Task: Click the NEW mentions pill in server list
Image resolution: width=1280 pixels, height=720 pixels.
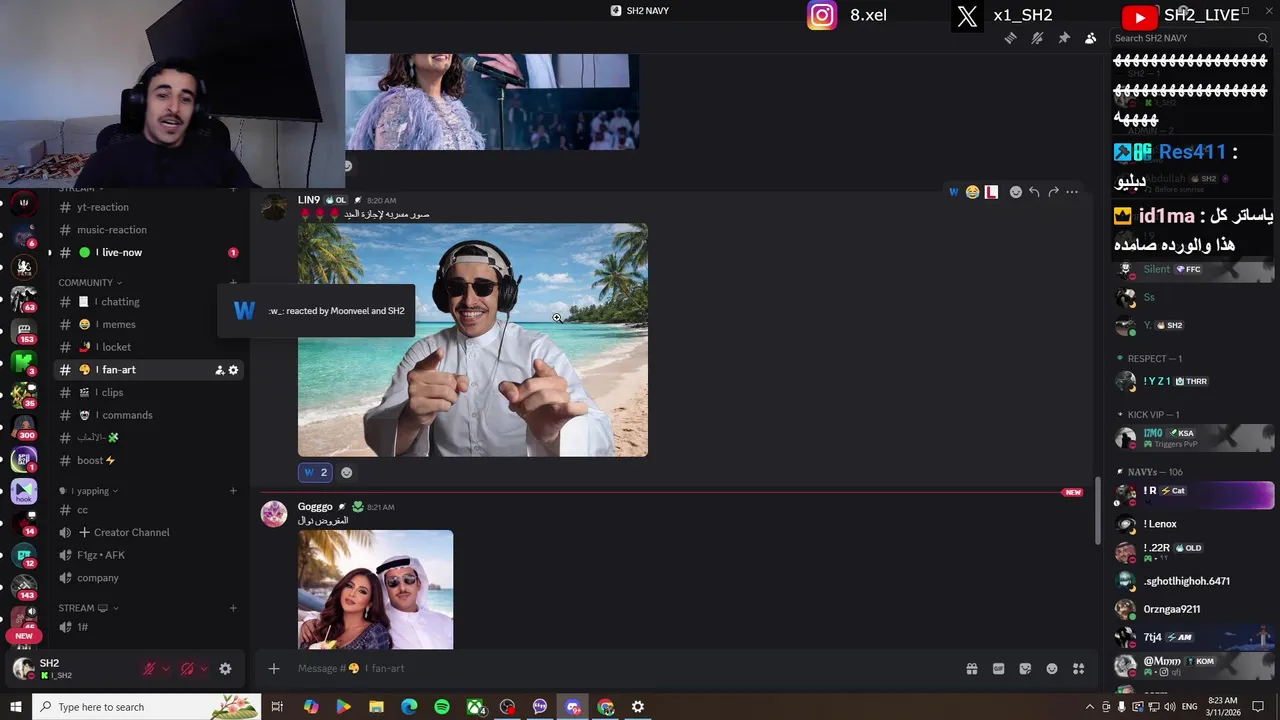Action: [24, 636]
